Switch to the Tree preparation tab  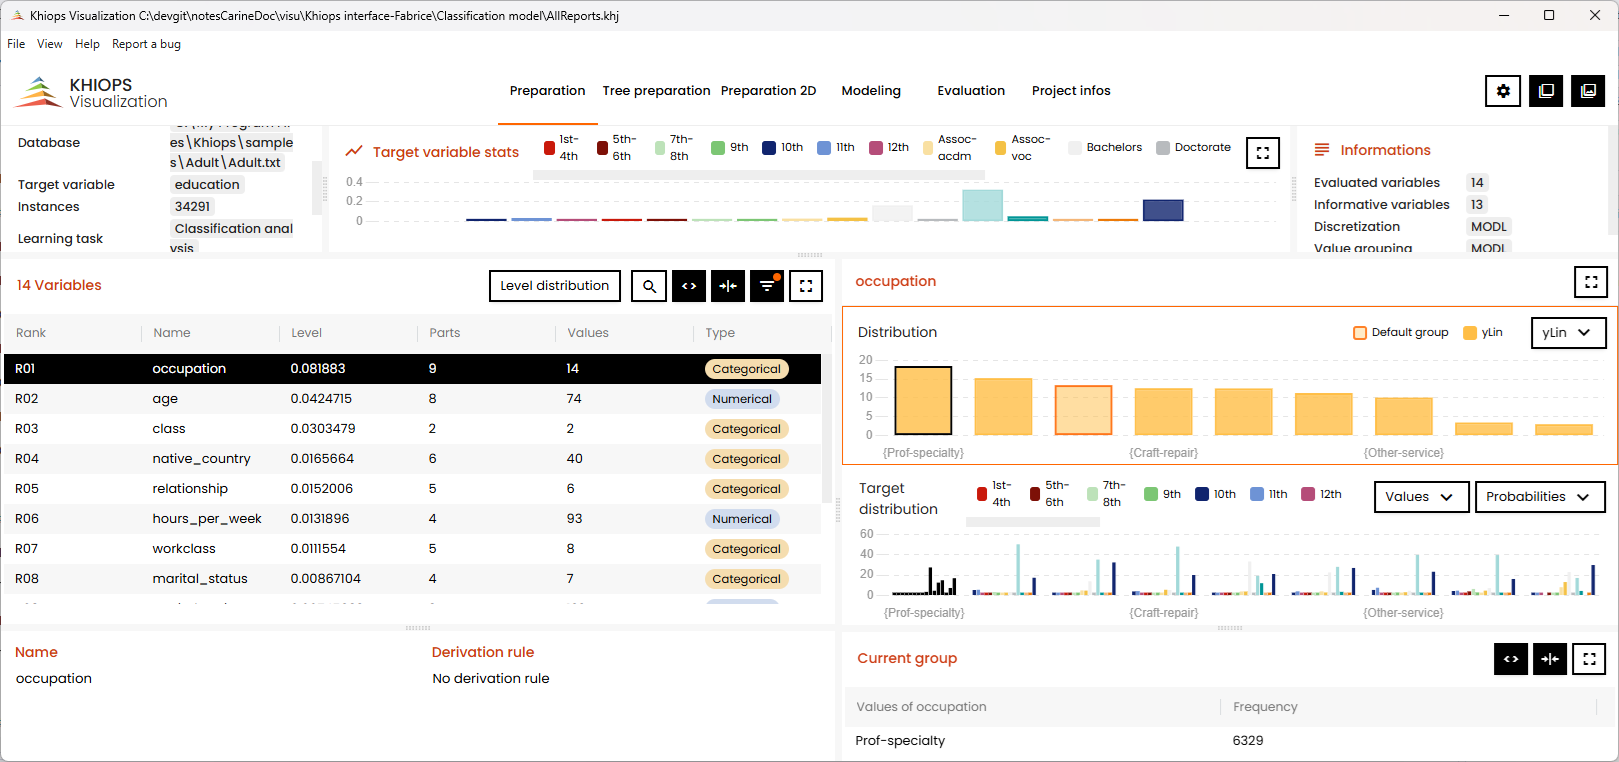coord(656,91)
